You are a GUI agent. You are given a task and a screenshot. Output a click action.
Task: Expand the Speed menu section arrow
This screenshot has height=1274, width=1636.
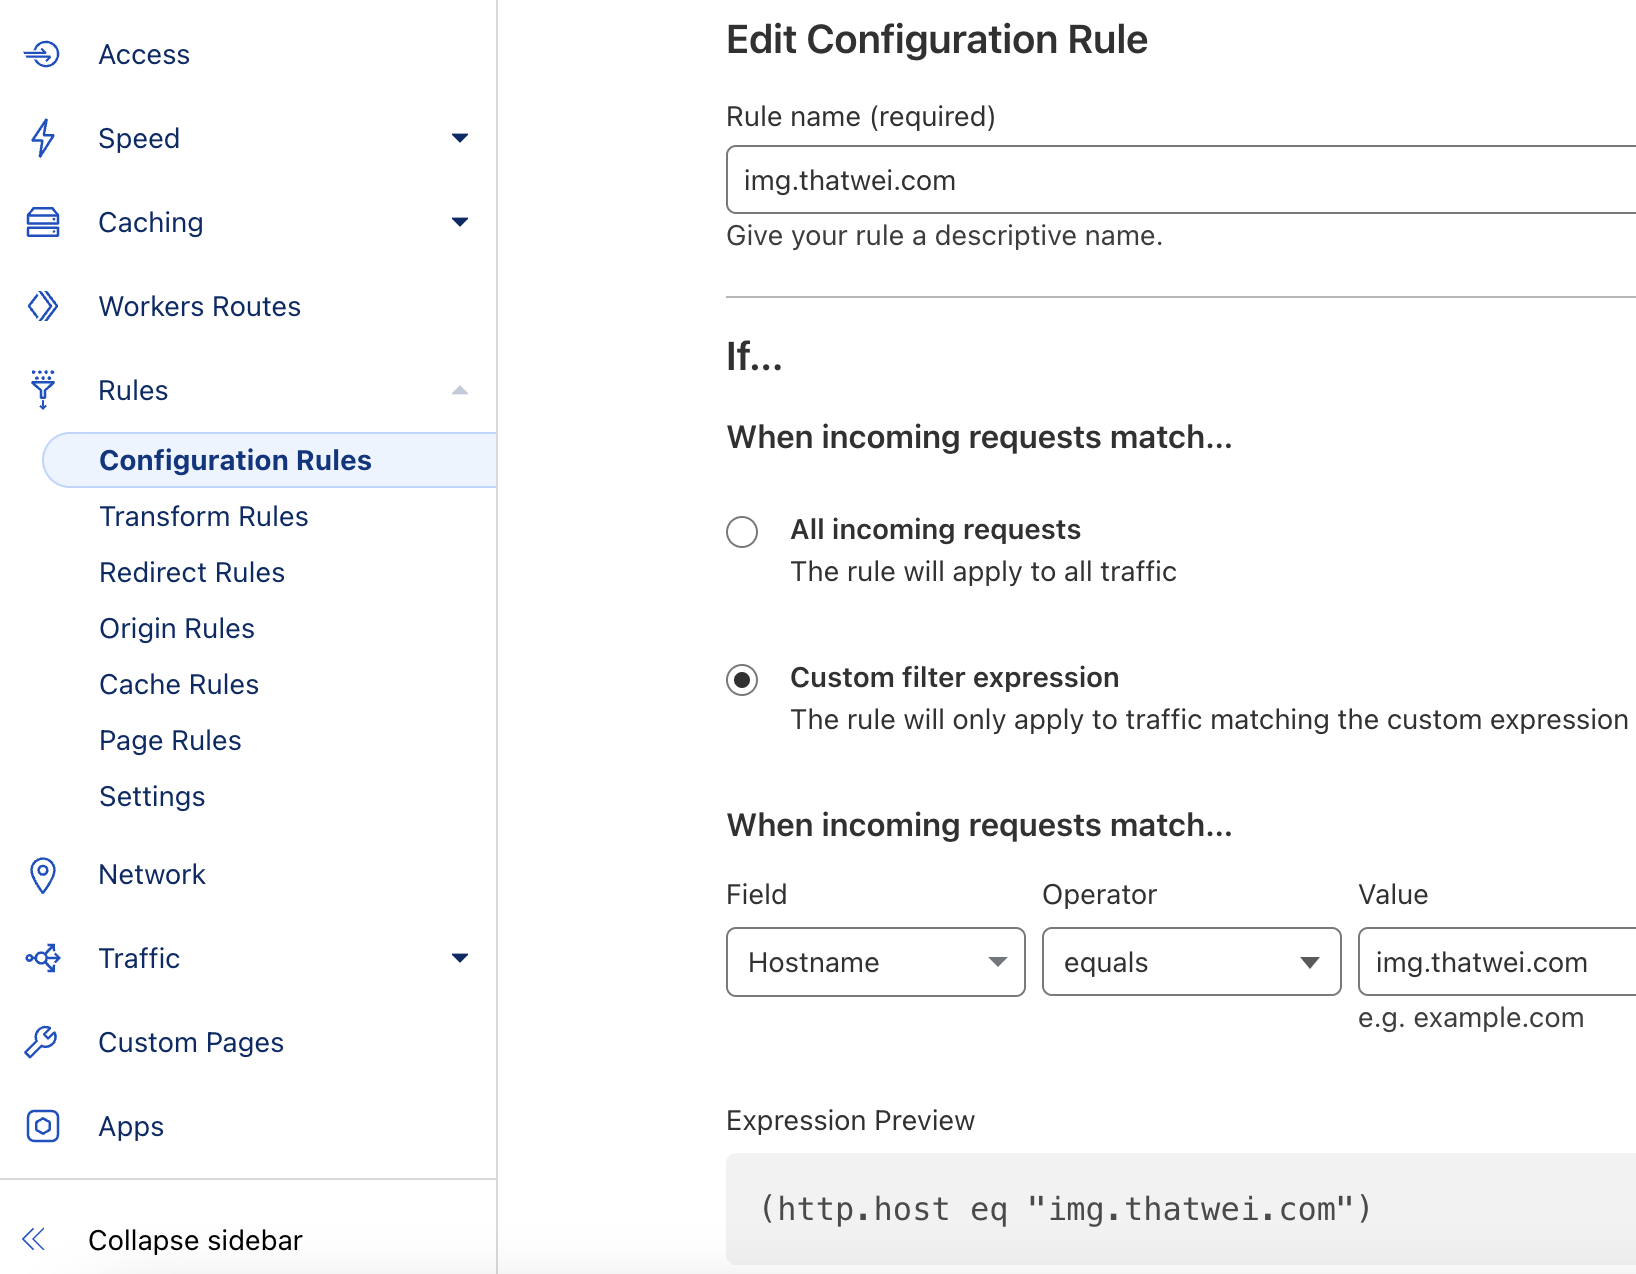pos(460,138)
